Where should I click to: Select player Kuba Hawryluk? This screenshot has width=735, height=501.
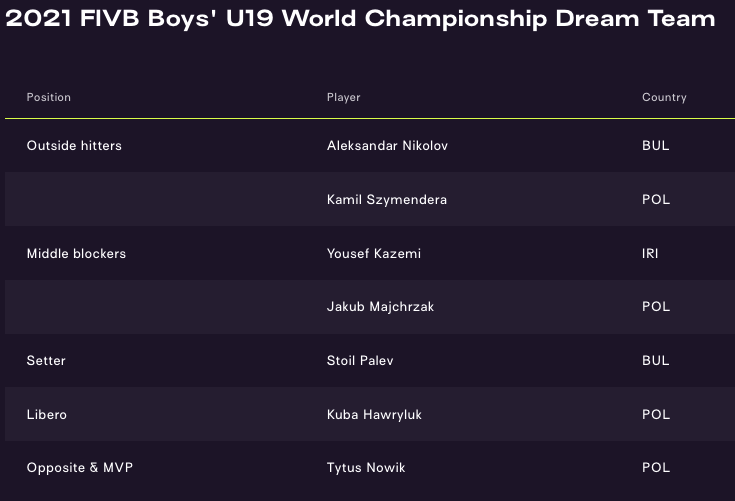pyautogui.click(x=374, y=415)
